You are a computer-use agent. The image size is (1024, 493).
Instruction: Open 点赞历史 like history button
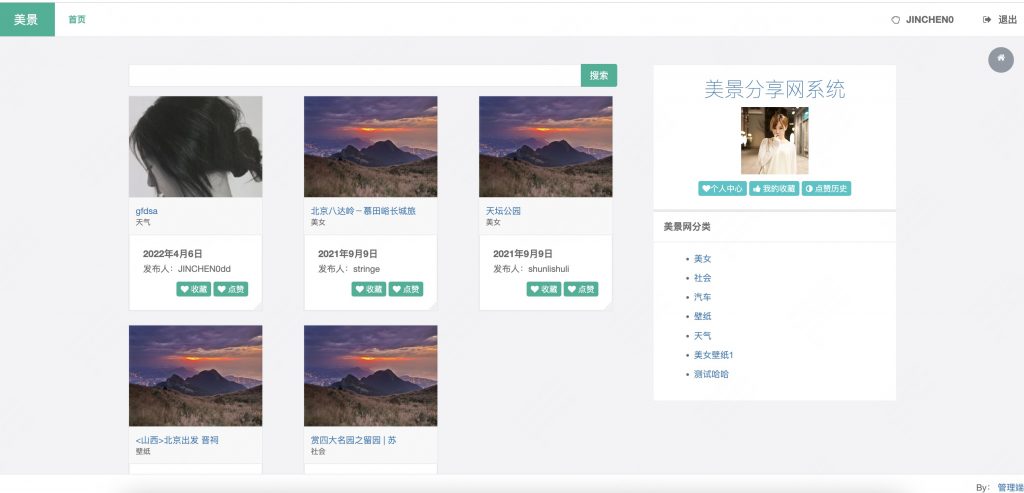(x=826, y=188)
